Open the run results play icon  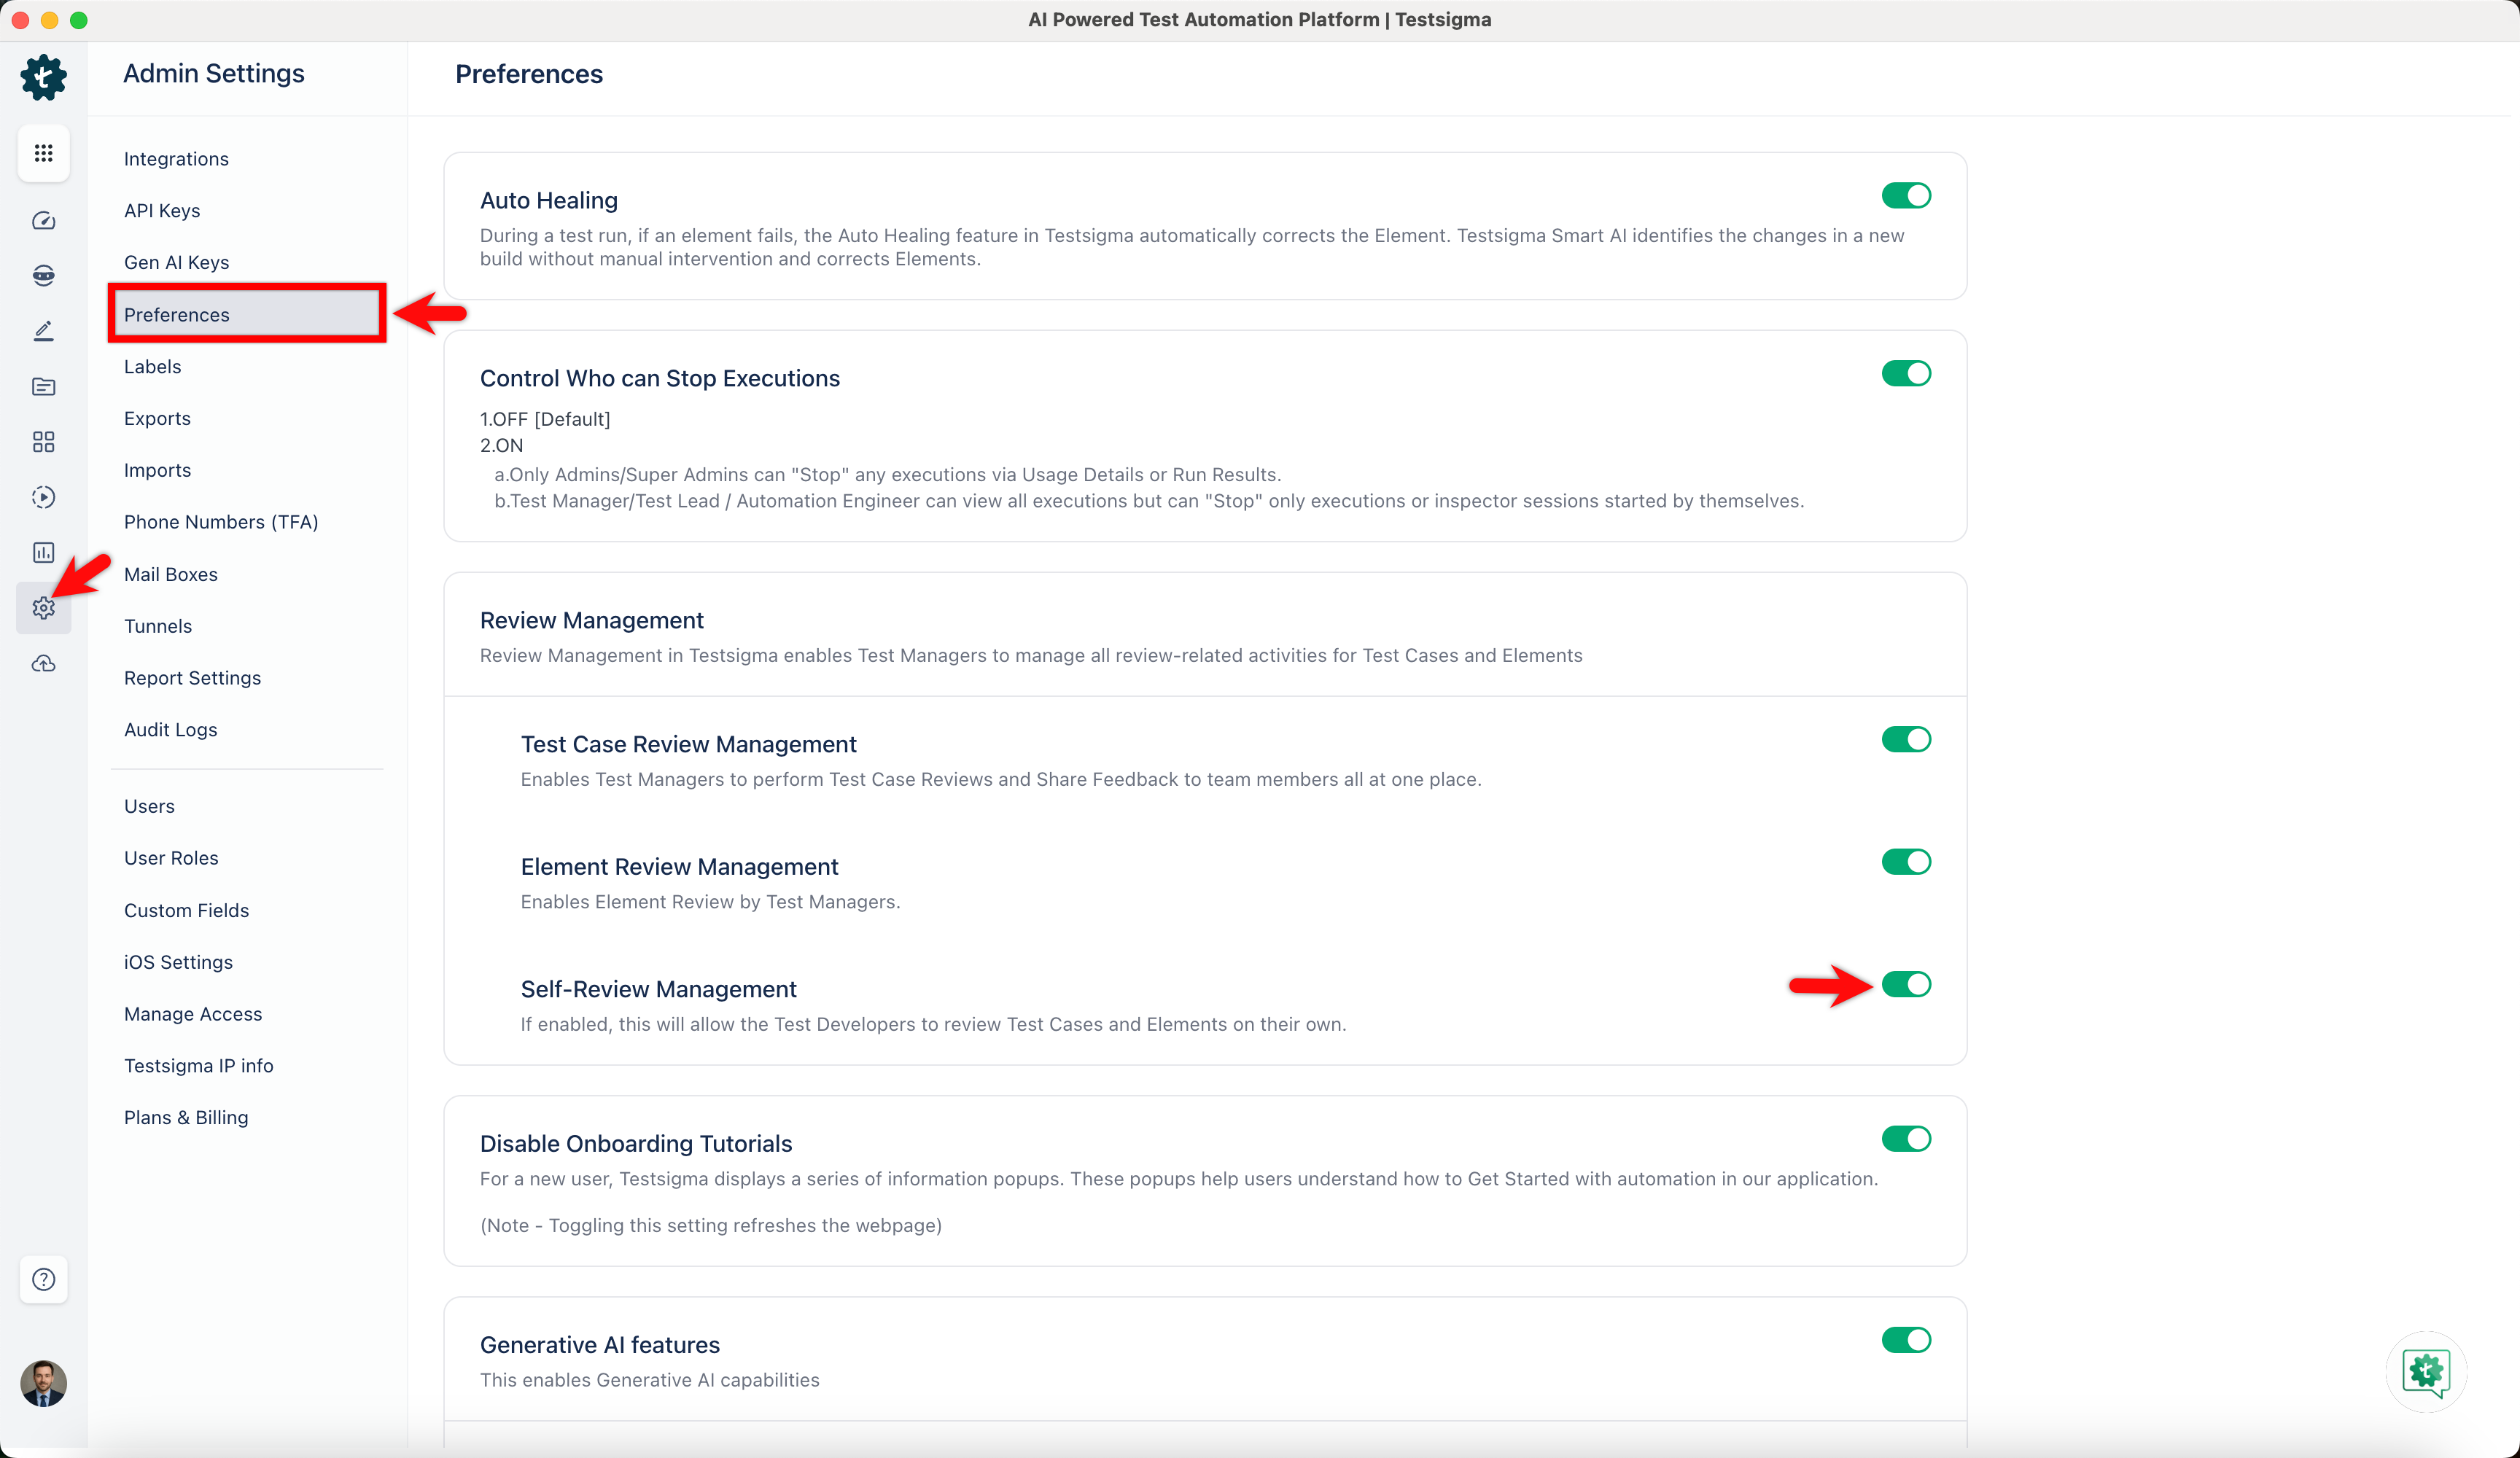pyautogui.click(x=43, y=497)
